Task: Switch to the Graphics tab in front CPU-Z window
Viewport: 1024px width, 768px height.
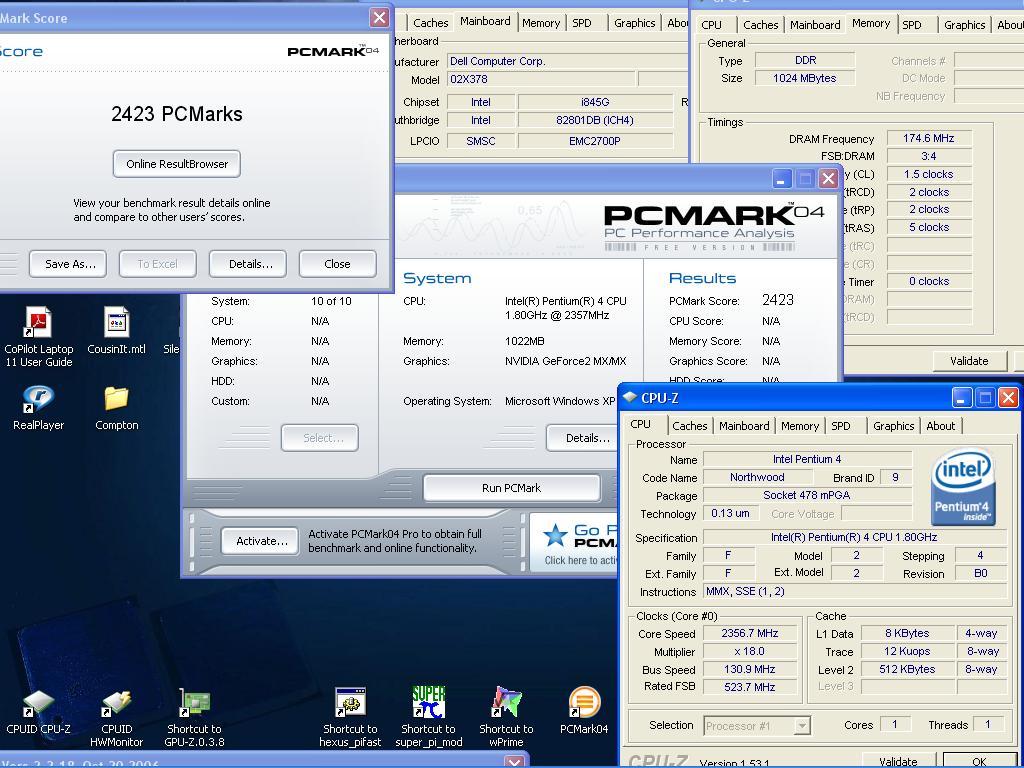Action: click(893, 426)
